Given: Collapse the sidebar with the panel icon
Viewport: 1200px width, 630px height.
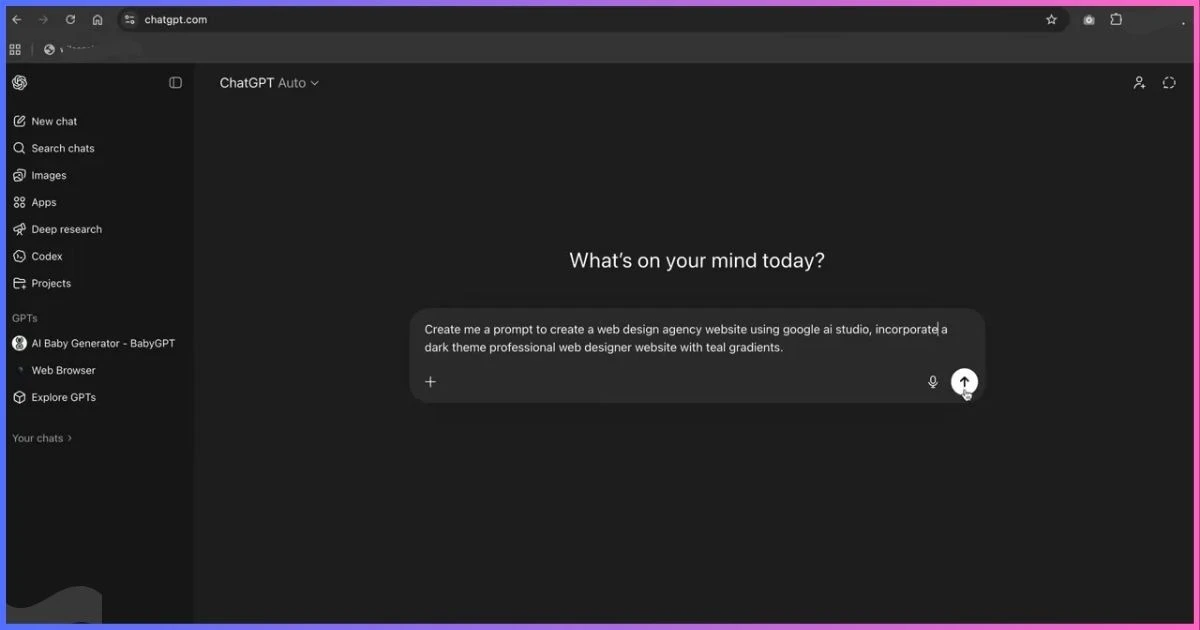Looking at the screenshot, I should [x=176, y=83].
